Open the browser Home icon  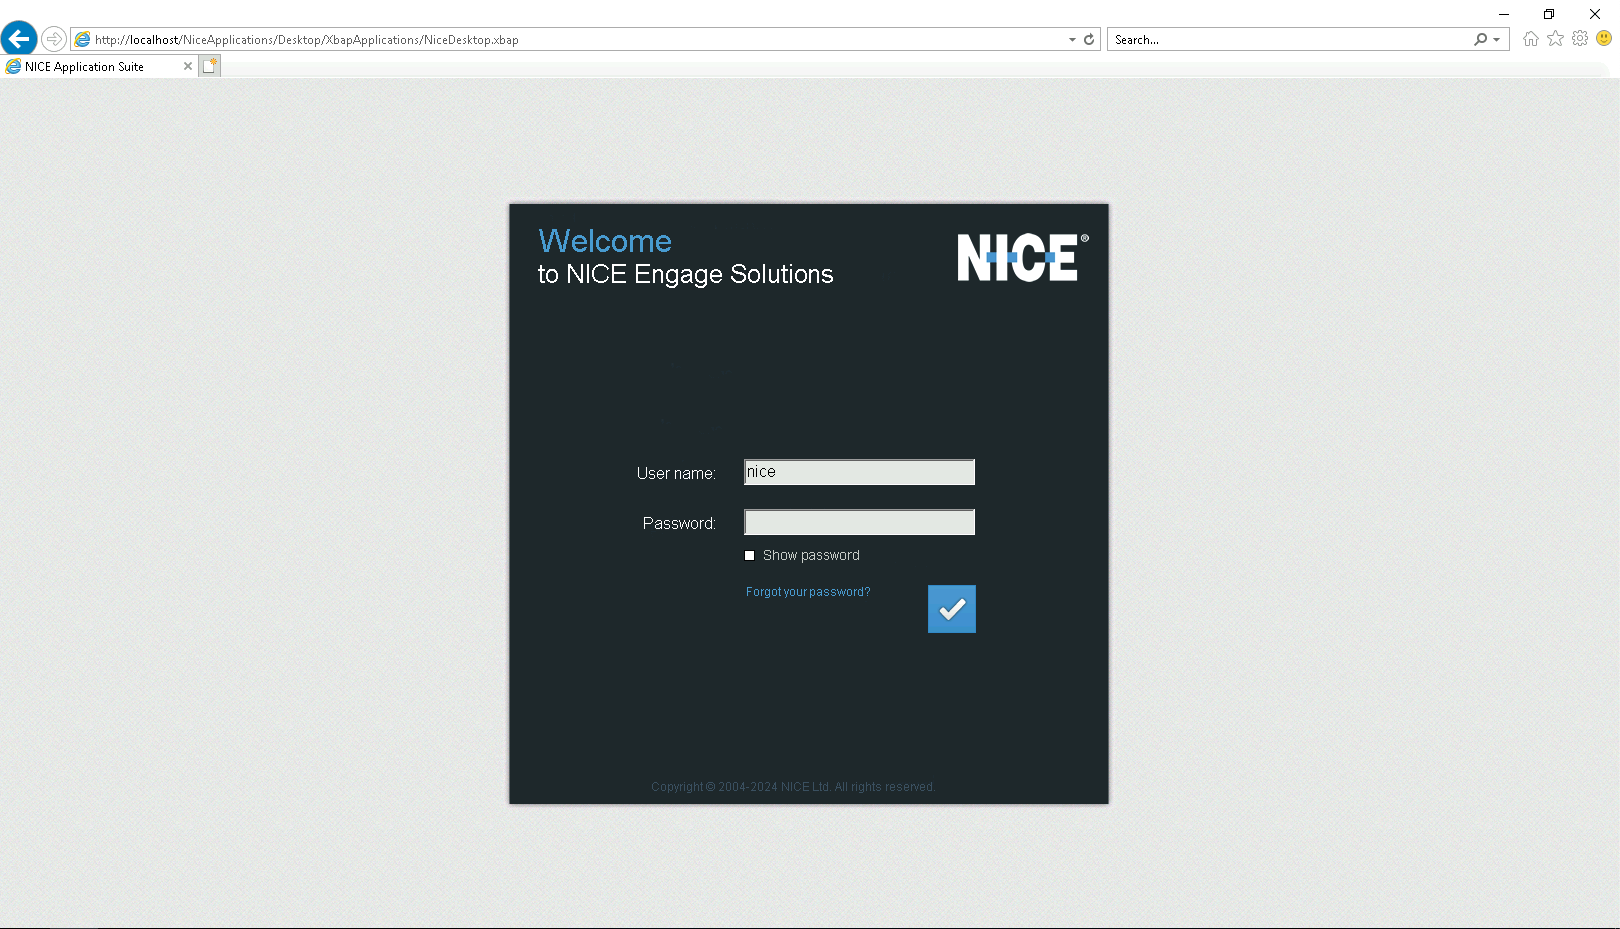1530,39
